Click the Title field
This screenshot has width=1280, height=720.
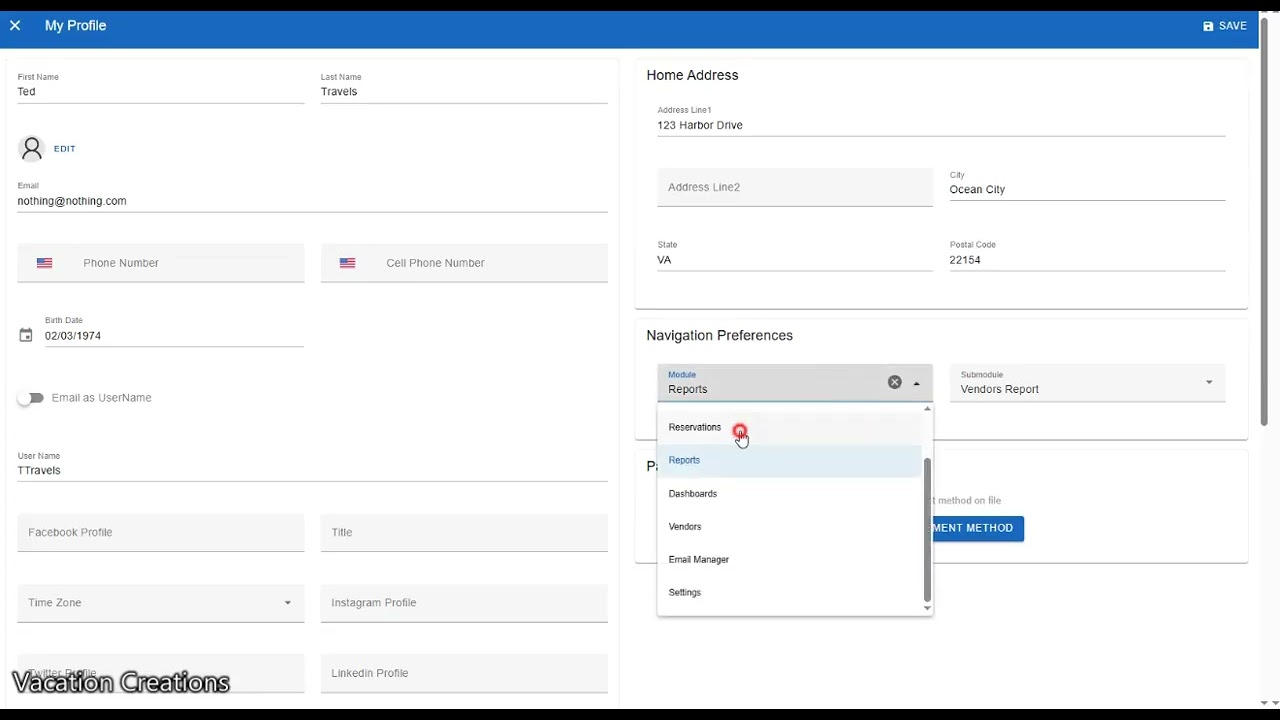[464, 533]
